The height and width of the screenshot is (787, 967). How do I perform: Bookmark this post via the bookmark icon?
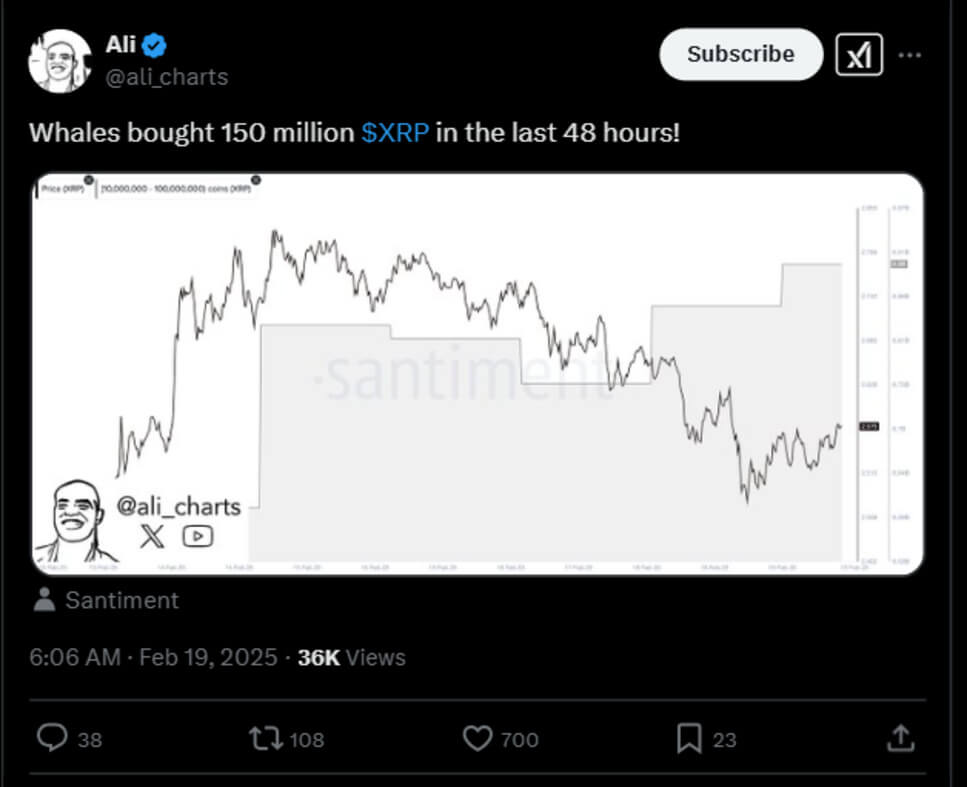click(x=689, y=738)
